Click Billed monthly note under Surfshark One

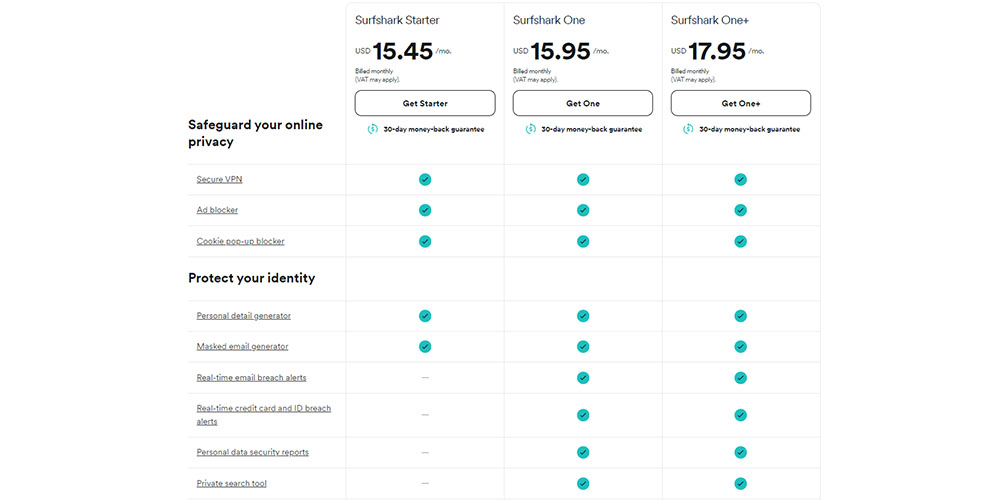(x=536, y=75)
